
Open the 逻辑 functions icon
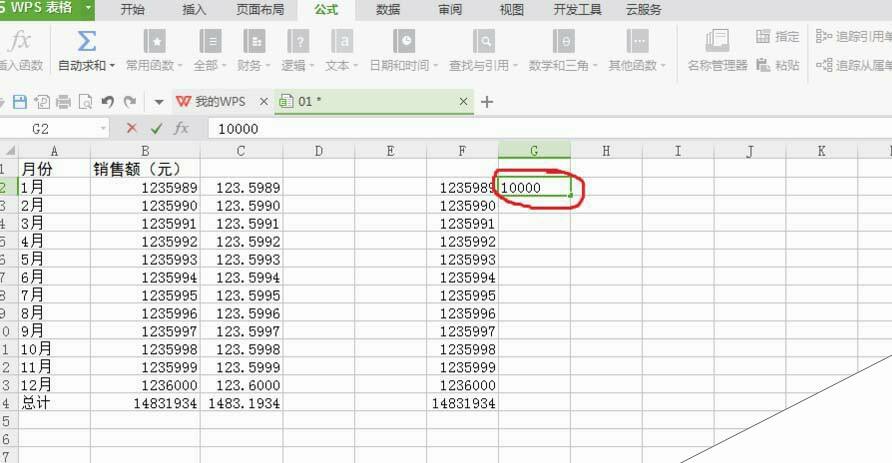click(x=298, y=41)
